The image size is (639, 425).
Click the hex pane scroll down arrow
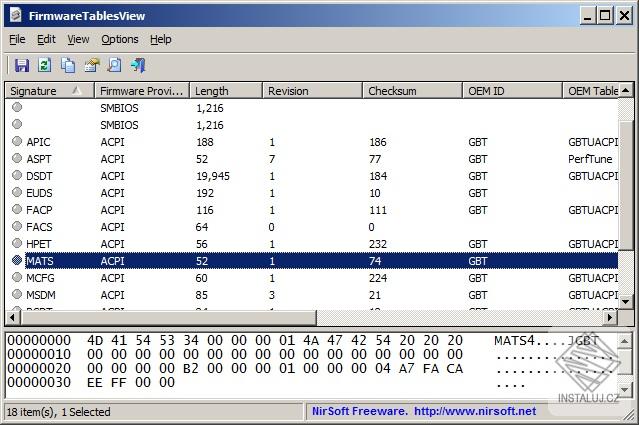625,389
